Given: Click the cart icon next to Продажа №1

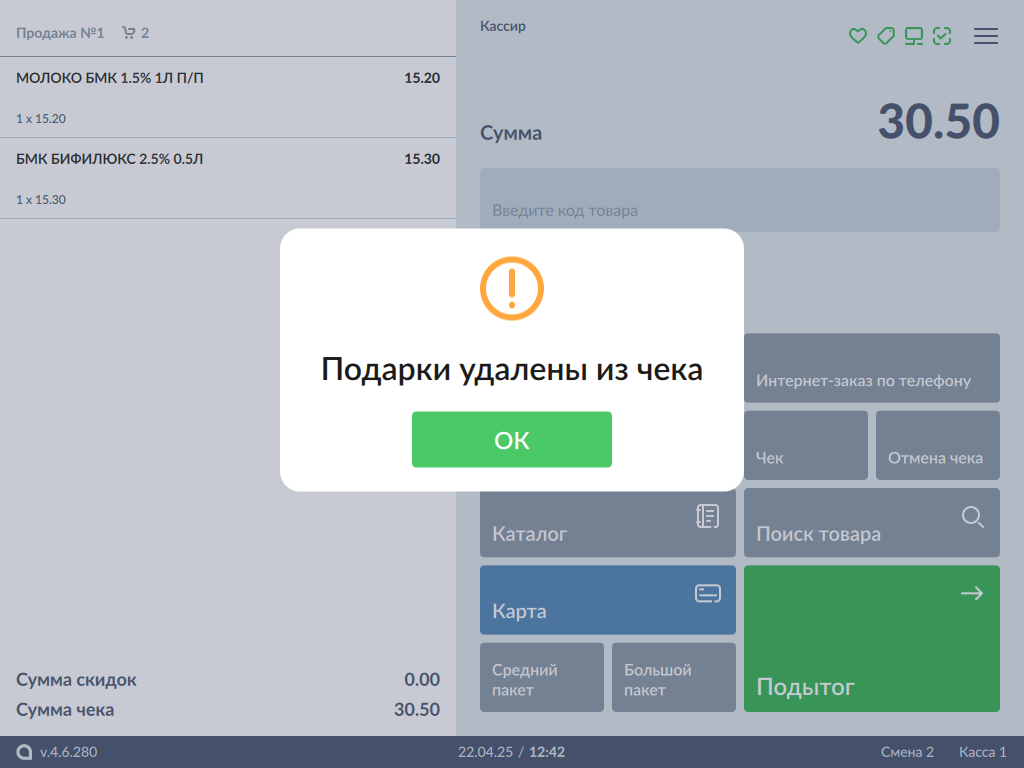Looking at the screenshot, I should [x=128, y=33].
